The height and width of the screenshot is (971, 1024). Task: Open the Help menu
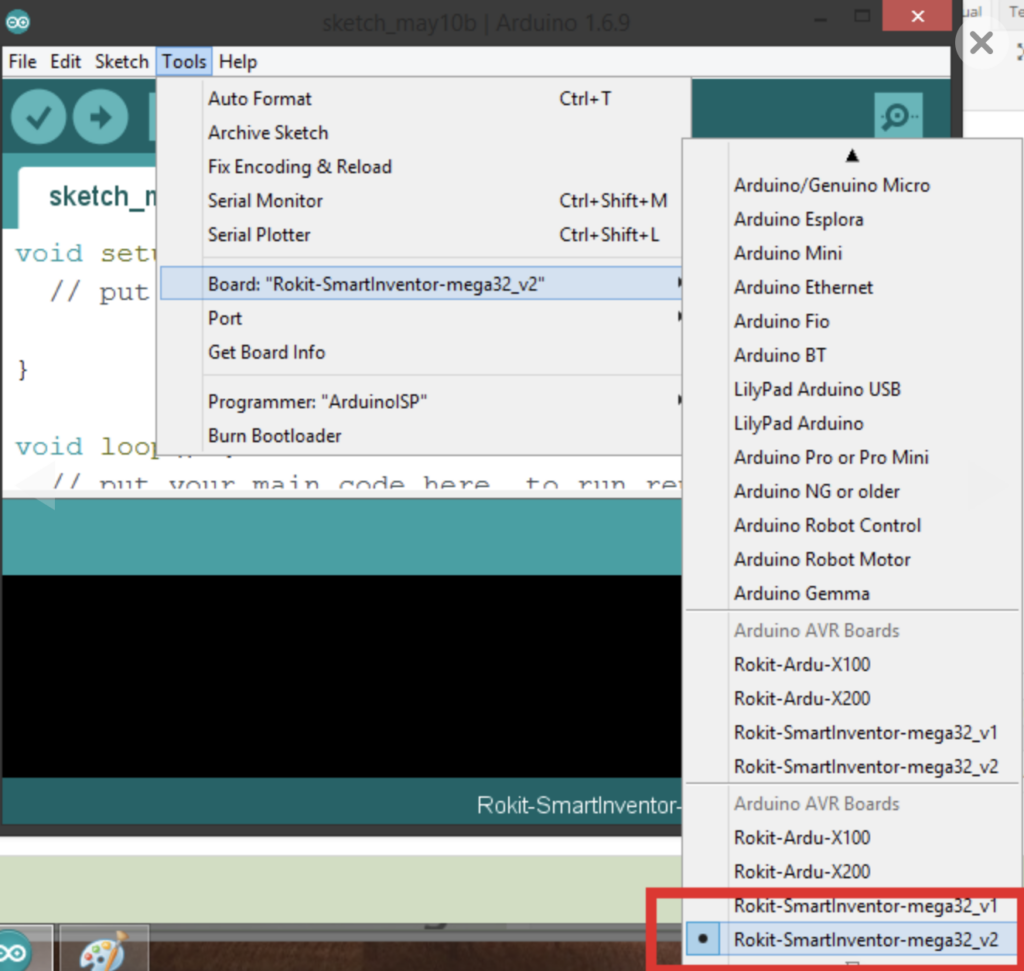click(x=238, y=62)
